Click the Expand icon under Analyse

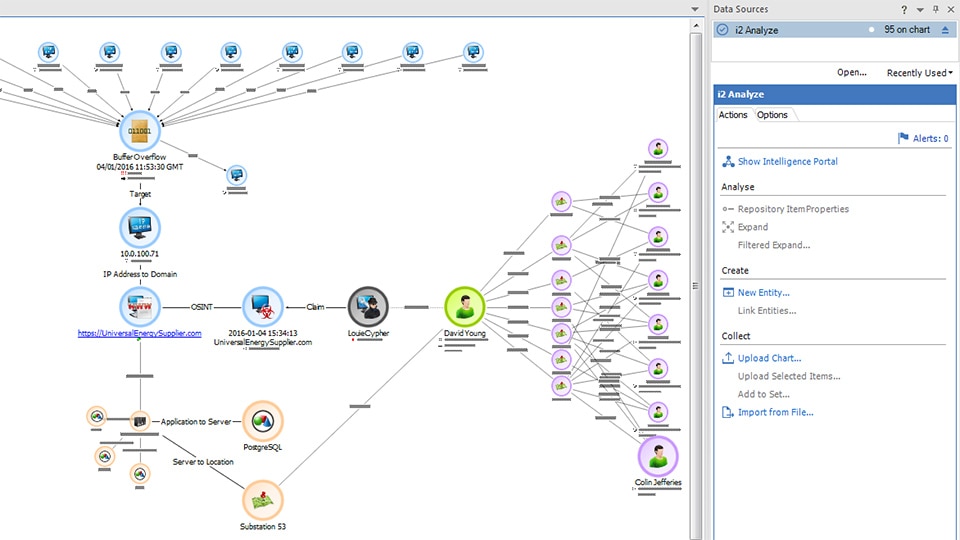pyautogui.click(x=728, y=227)
